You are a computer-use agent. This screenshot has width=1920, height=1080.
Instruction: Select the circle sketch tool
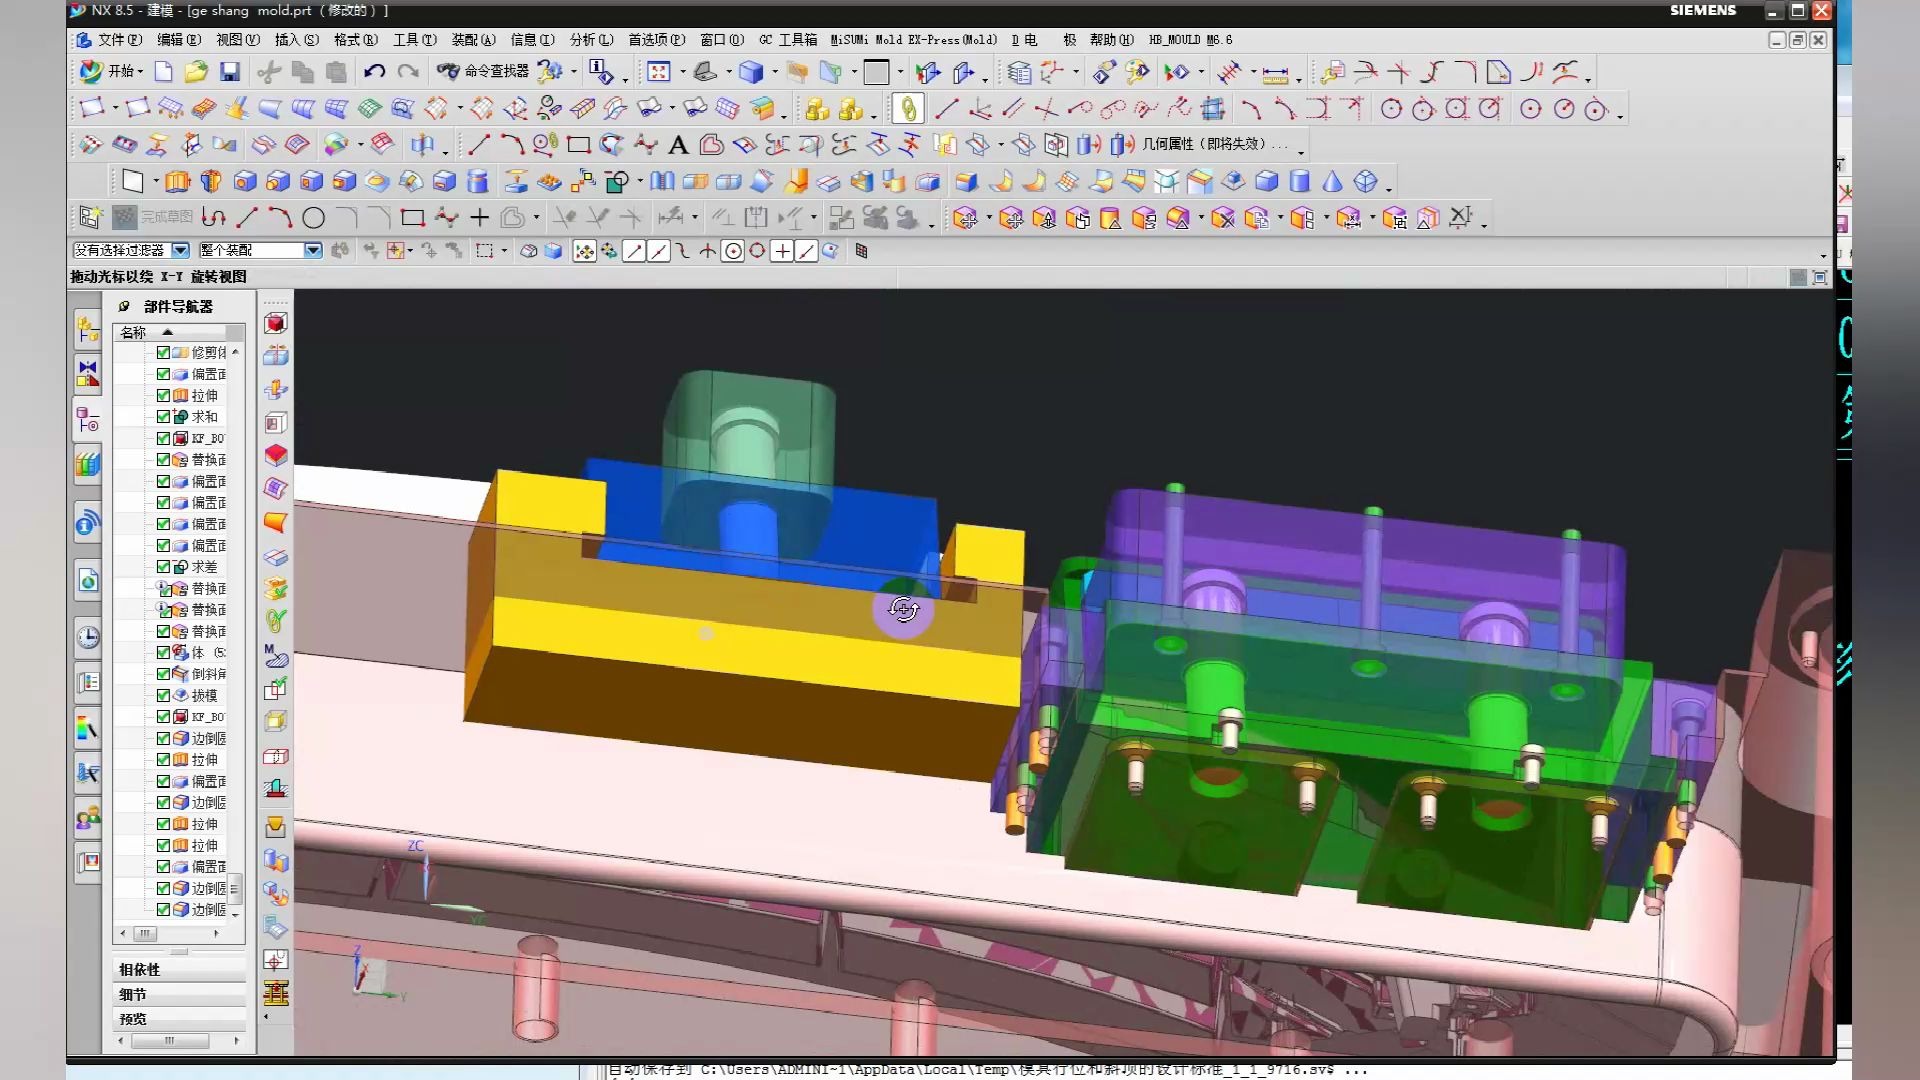tap(313, 218)
